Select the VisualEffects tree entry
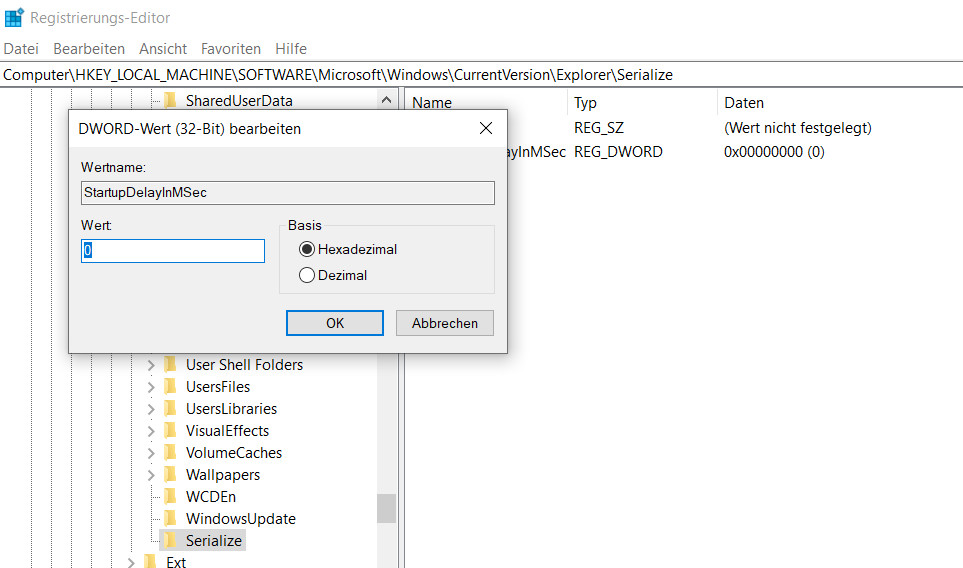963x568 pixels. [227, 431]
